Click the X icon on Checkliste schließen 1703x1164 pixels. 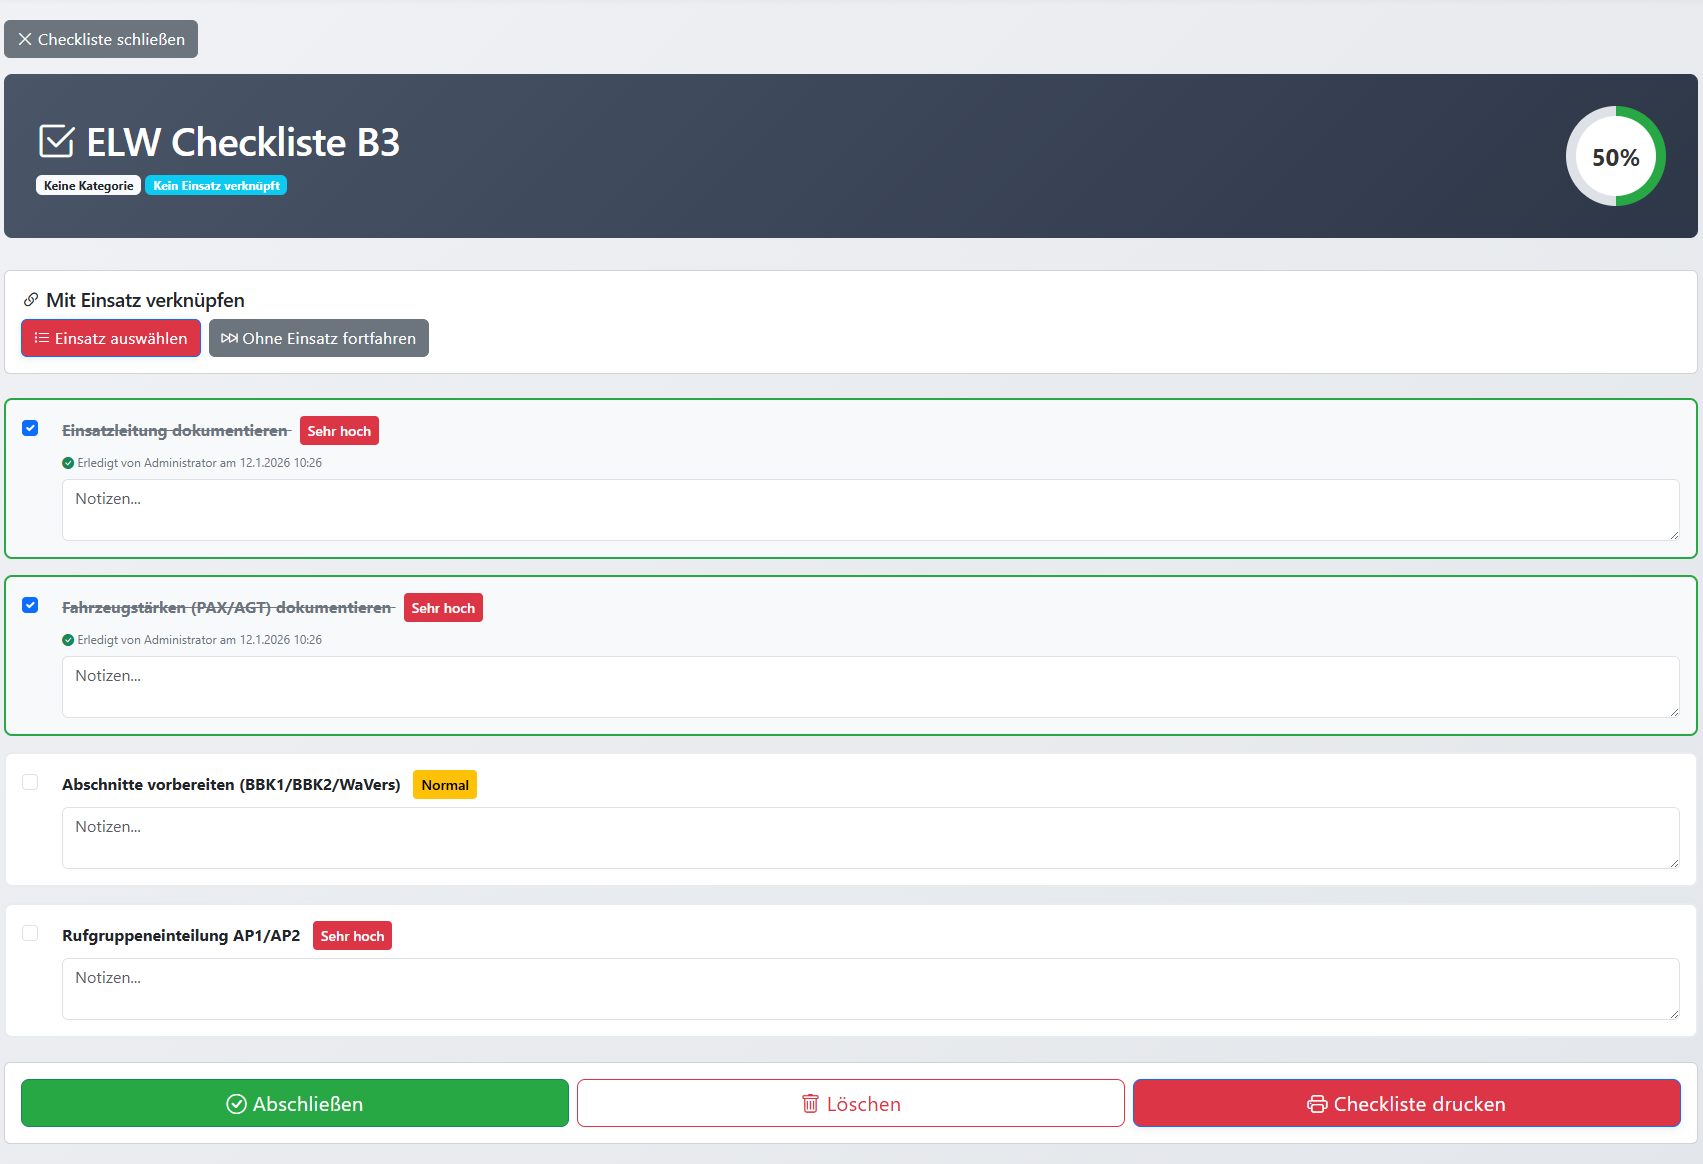click(x=25, y=38)
